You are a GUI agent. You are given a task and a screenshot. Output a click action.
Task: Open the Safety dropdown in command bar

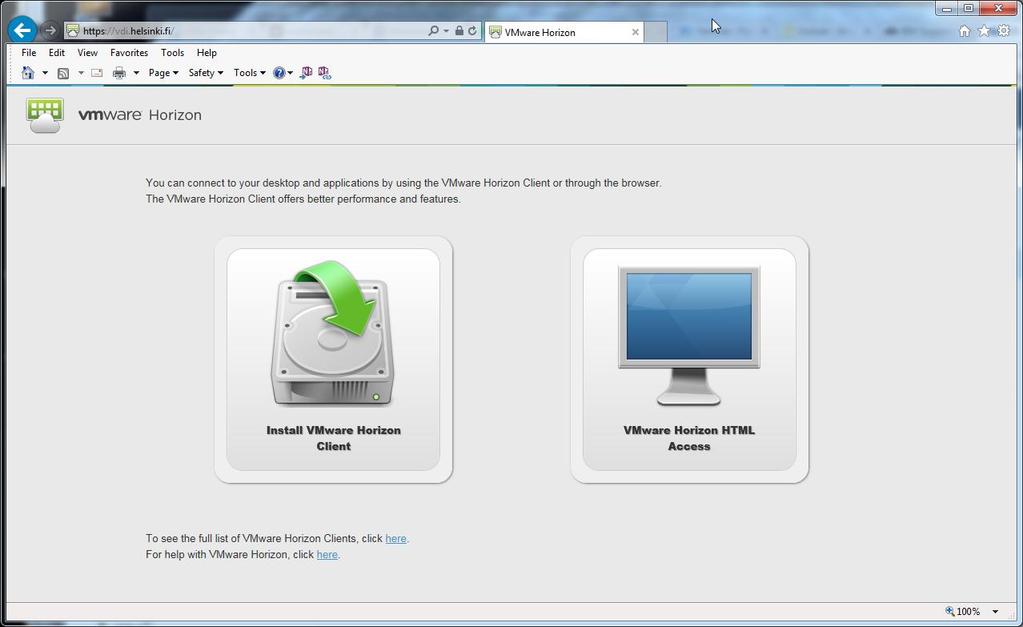[x=206, y=73]
